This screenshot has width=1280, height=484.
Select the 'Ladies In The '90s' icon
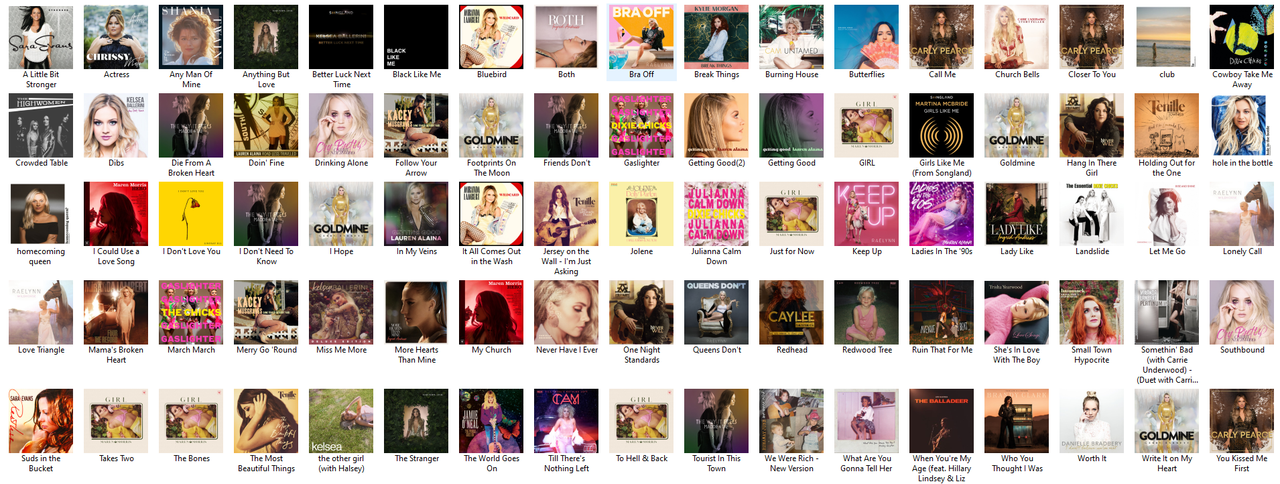(x=941, y=213)
